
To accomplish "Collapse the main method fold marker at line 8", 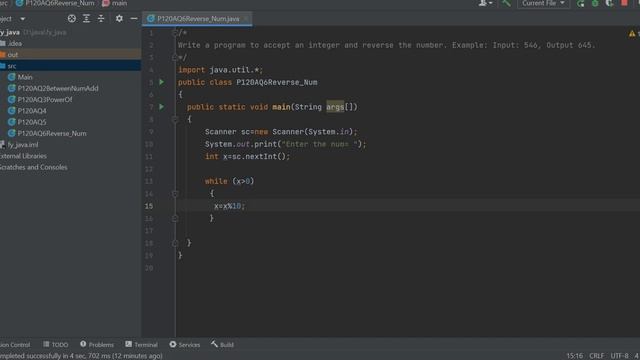I will [175, 119].
